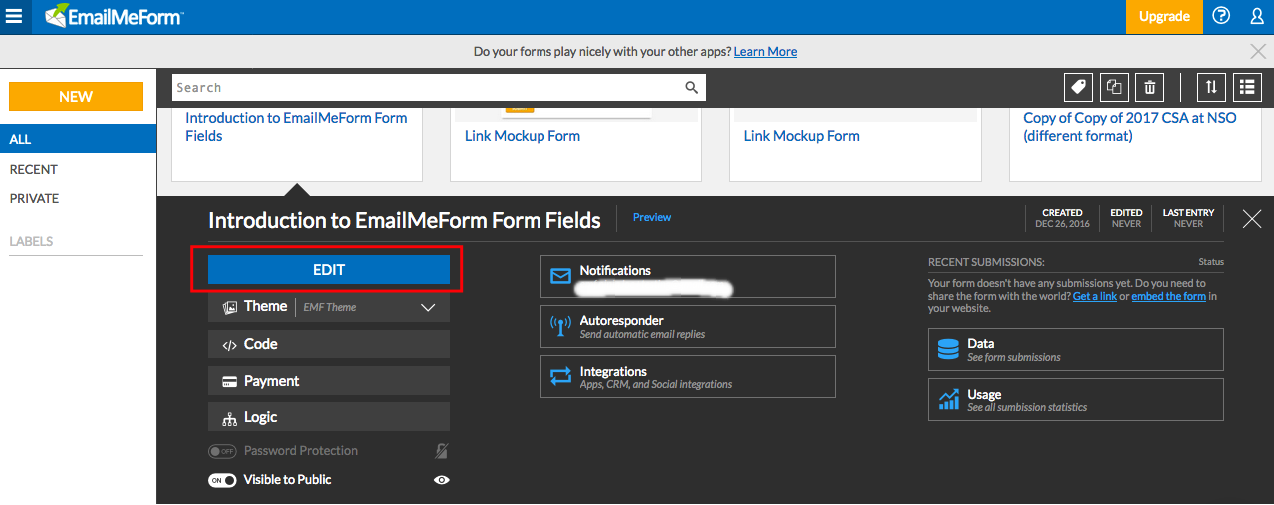Click the password protection lock icon

coord(441,451)
